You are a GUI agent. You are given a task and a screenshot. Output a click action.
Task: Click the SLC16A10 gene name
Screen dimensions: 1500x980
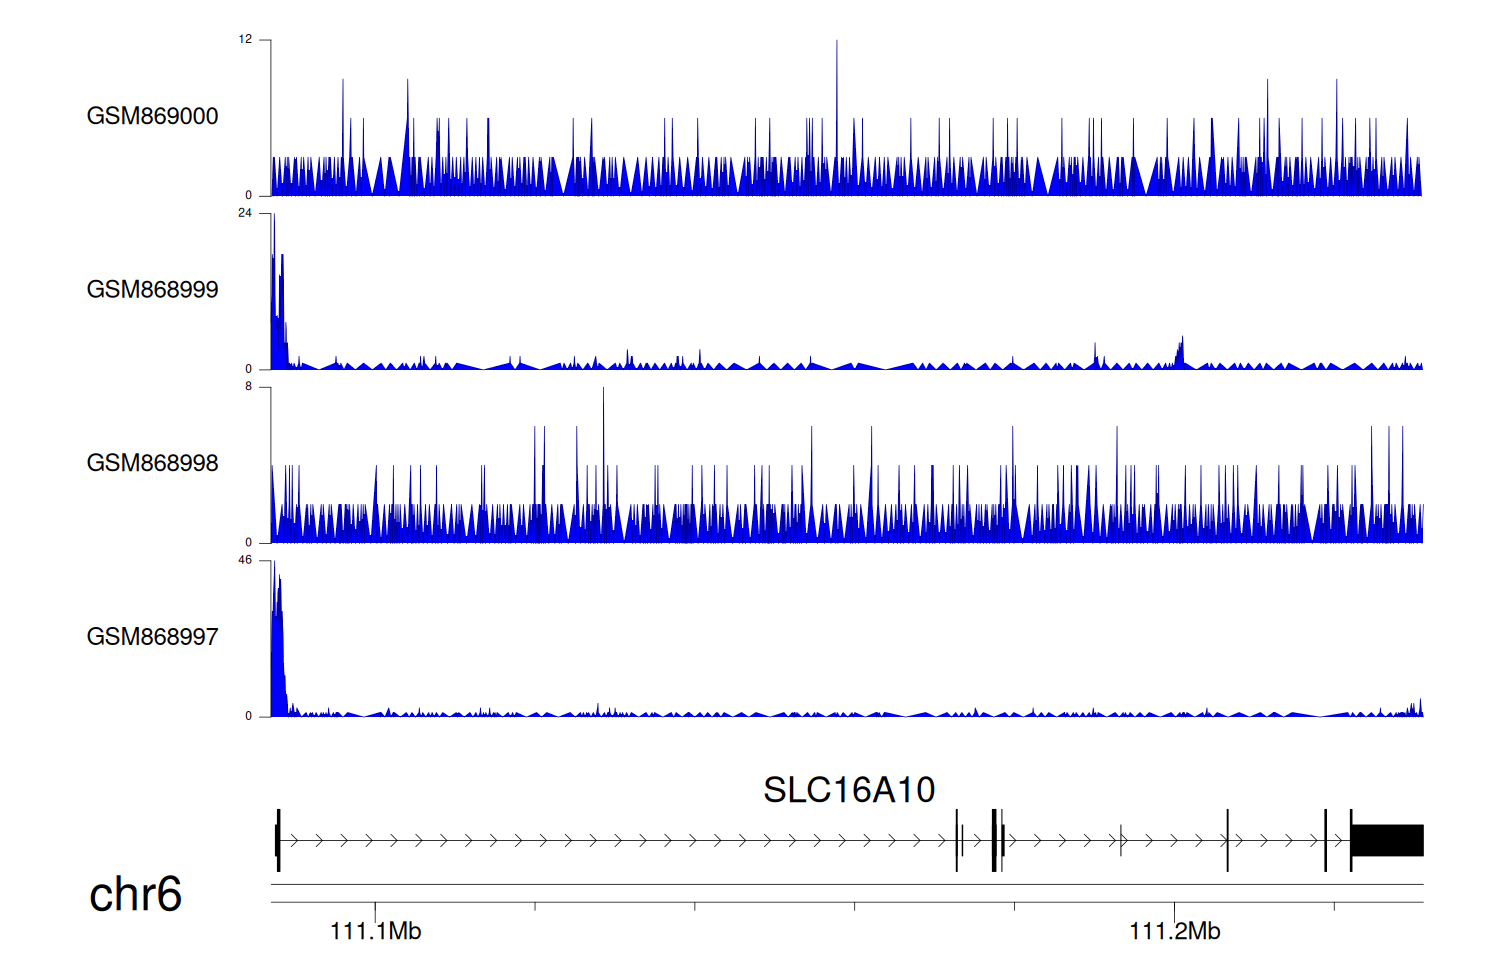tap(848, 790)
